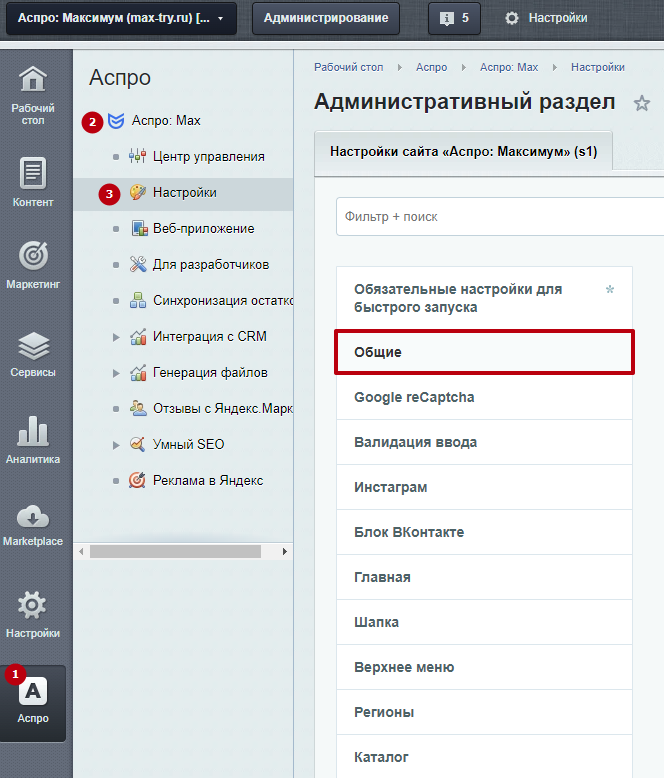Go to Настройки breadcrumb link
The height and width of the screenshot is (778, 664).
pos(598,67)
